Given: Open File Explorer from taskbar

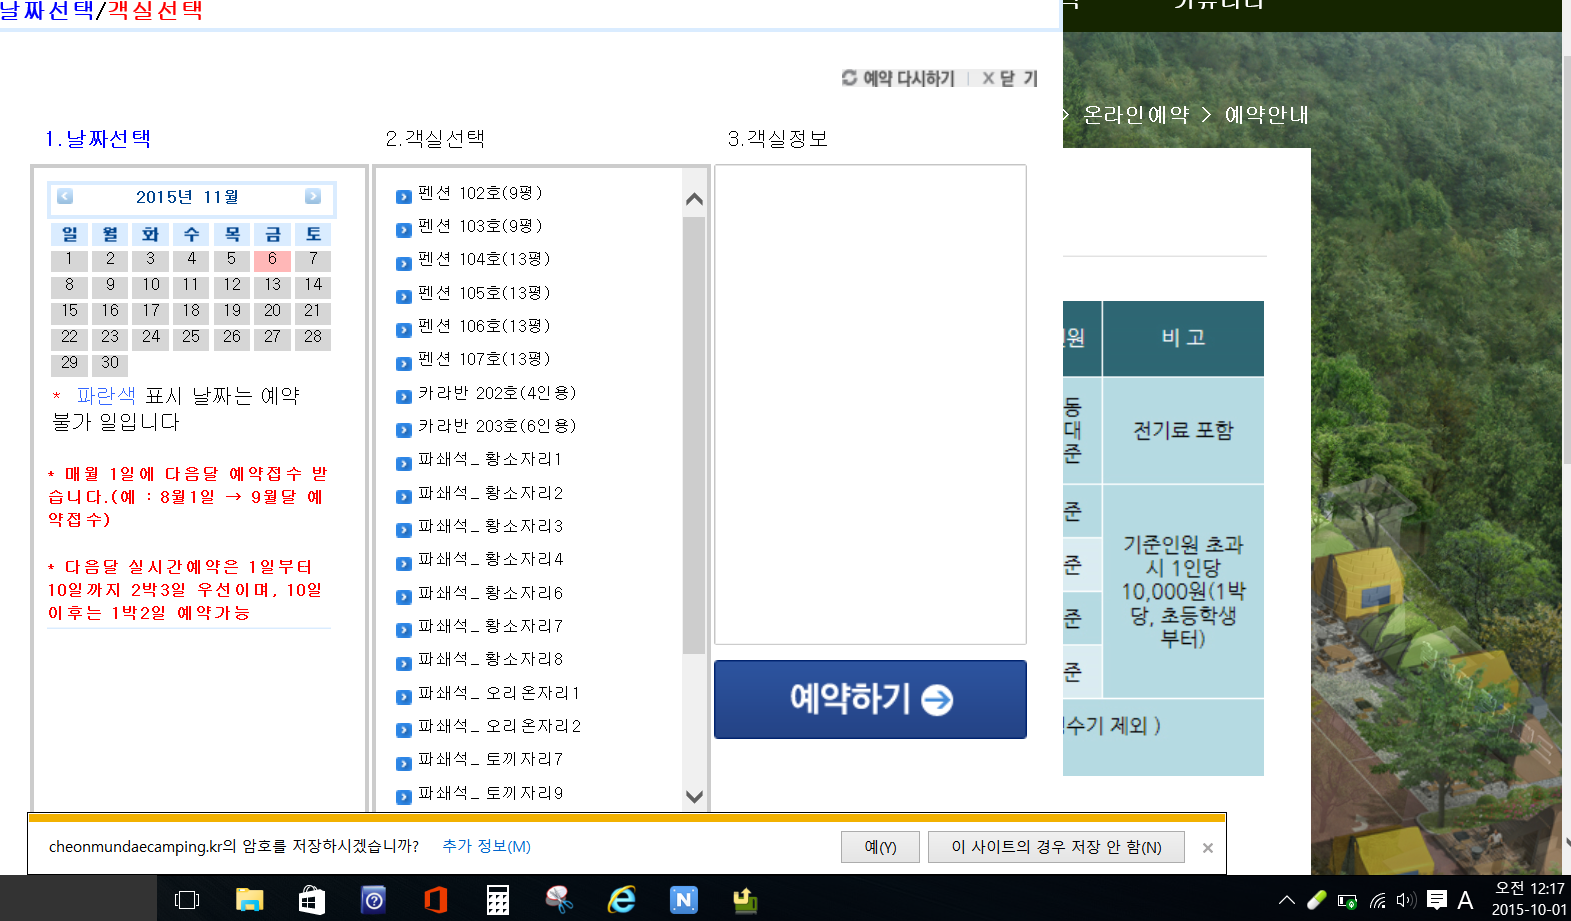Looking at the screenshot, I should [x=249, y=899].
